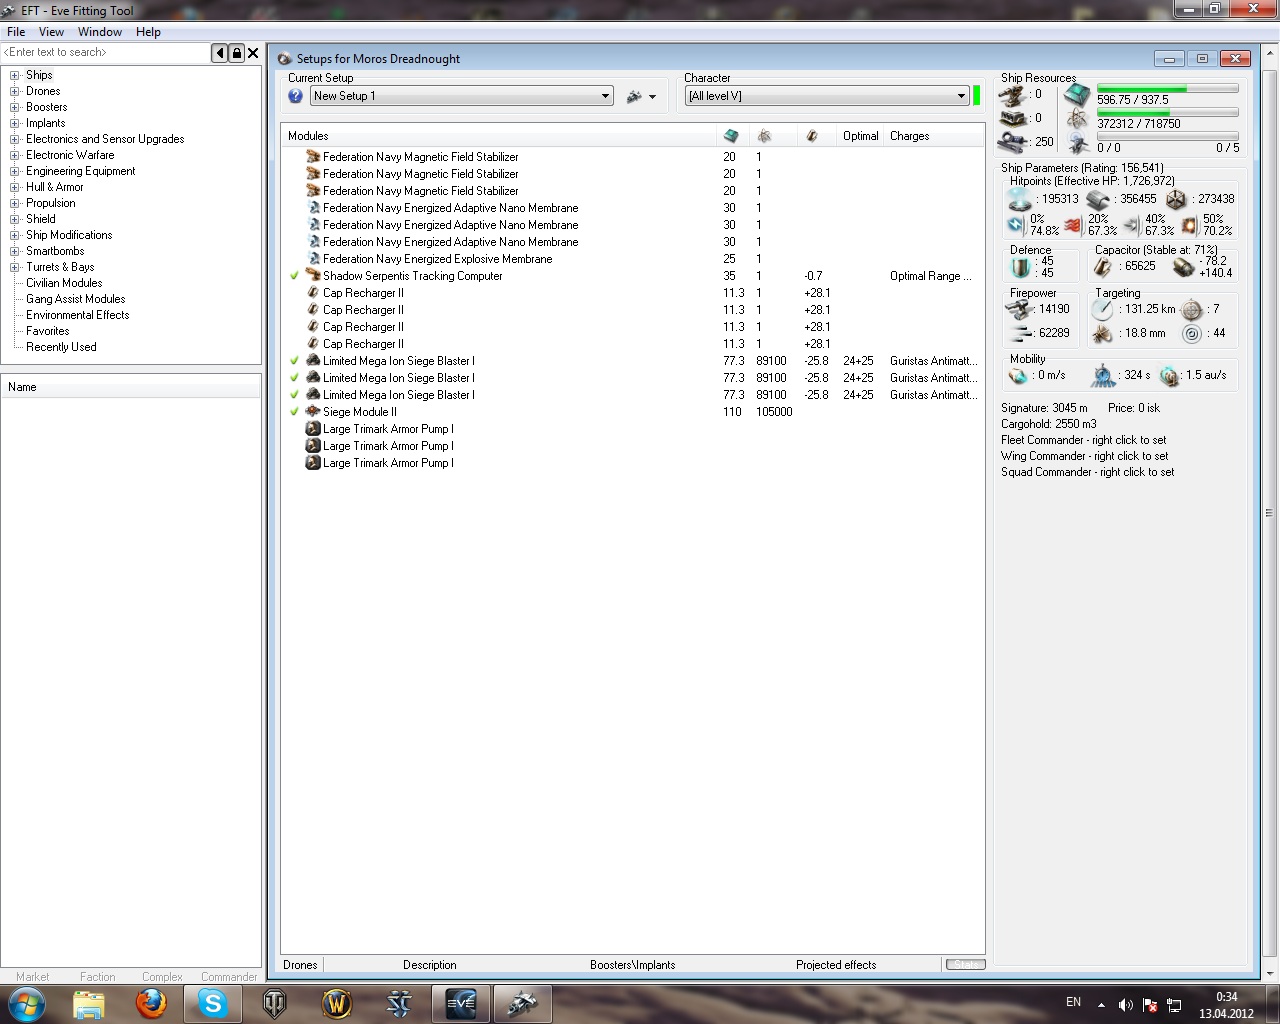The height and width of the screenshot is (1024, 1280).
Task: Toggle the search lock icon
Action: [x=237, y=53]
